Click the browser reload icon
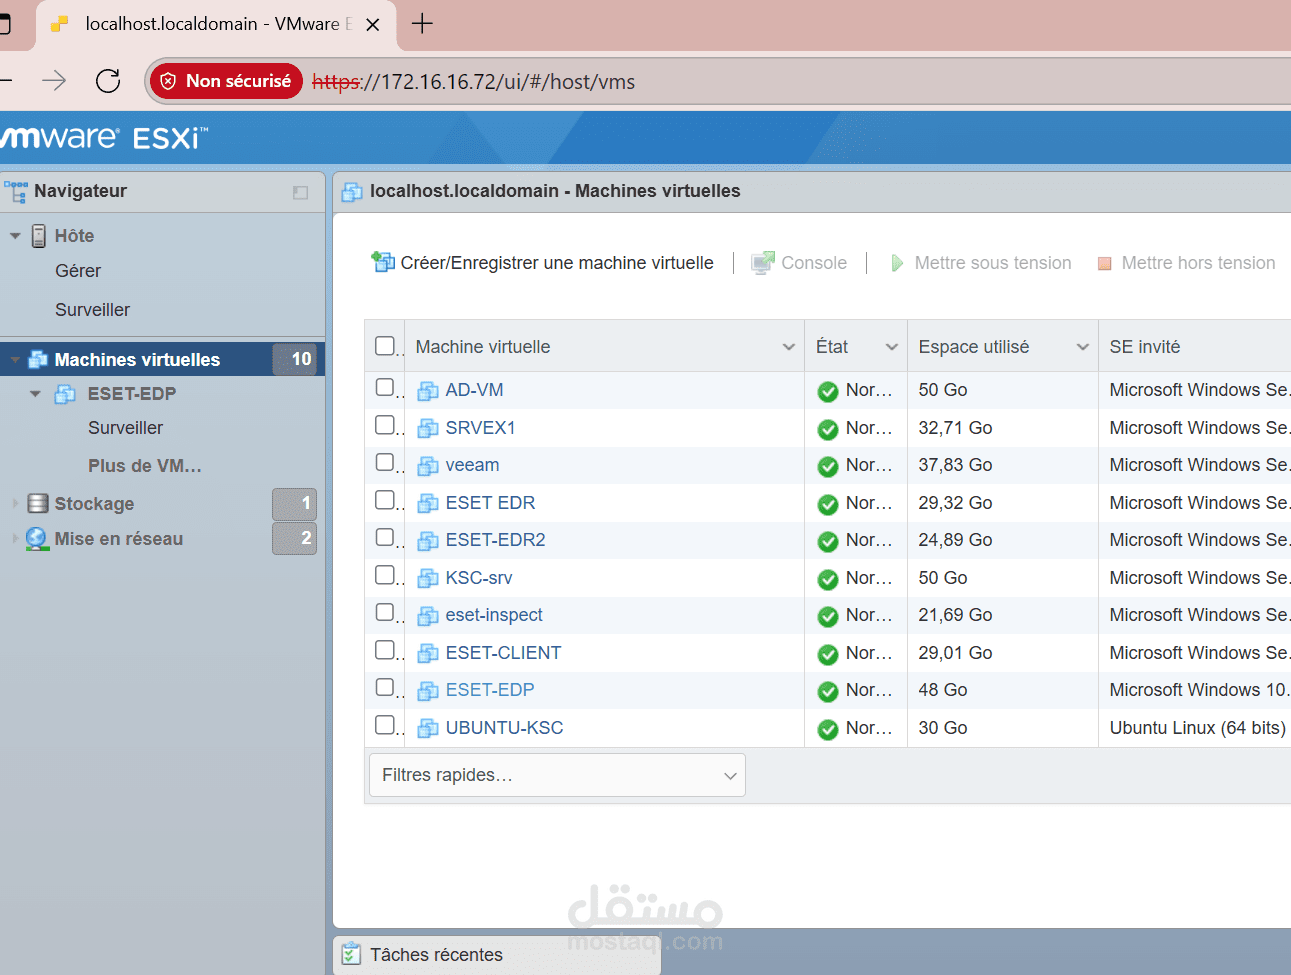This screenshot has height=975, width=1291. pyautogui.click(x=108, y=81)
